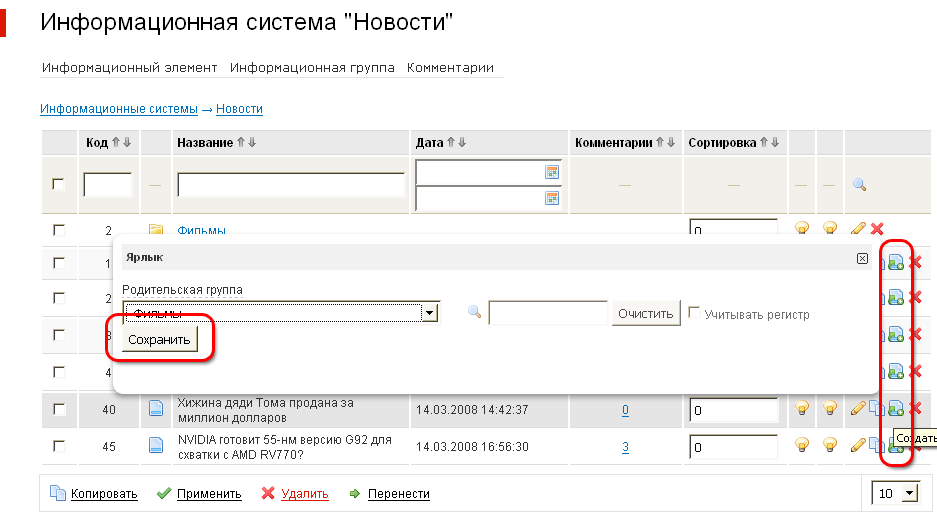Click the Очистить button

(646, 313)
